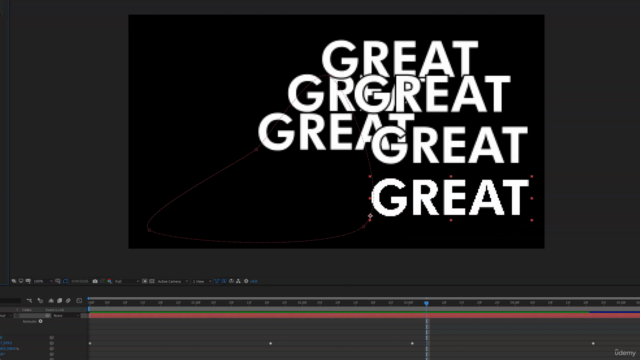Click the TrkMat column header
Screen dimensions: 640x360
pos(27,310)
